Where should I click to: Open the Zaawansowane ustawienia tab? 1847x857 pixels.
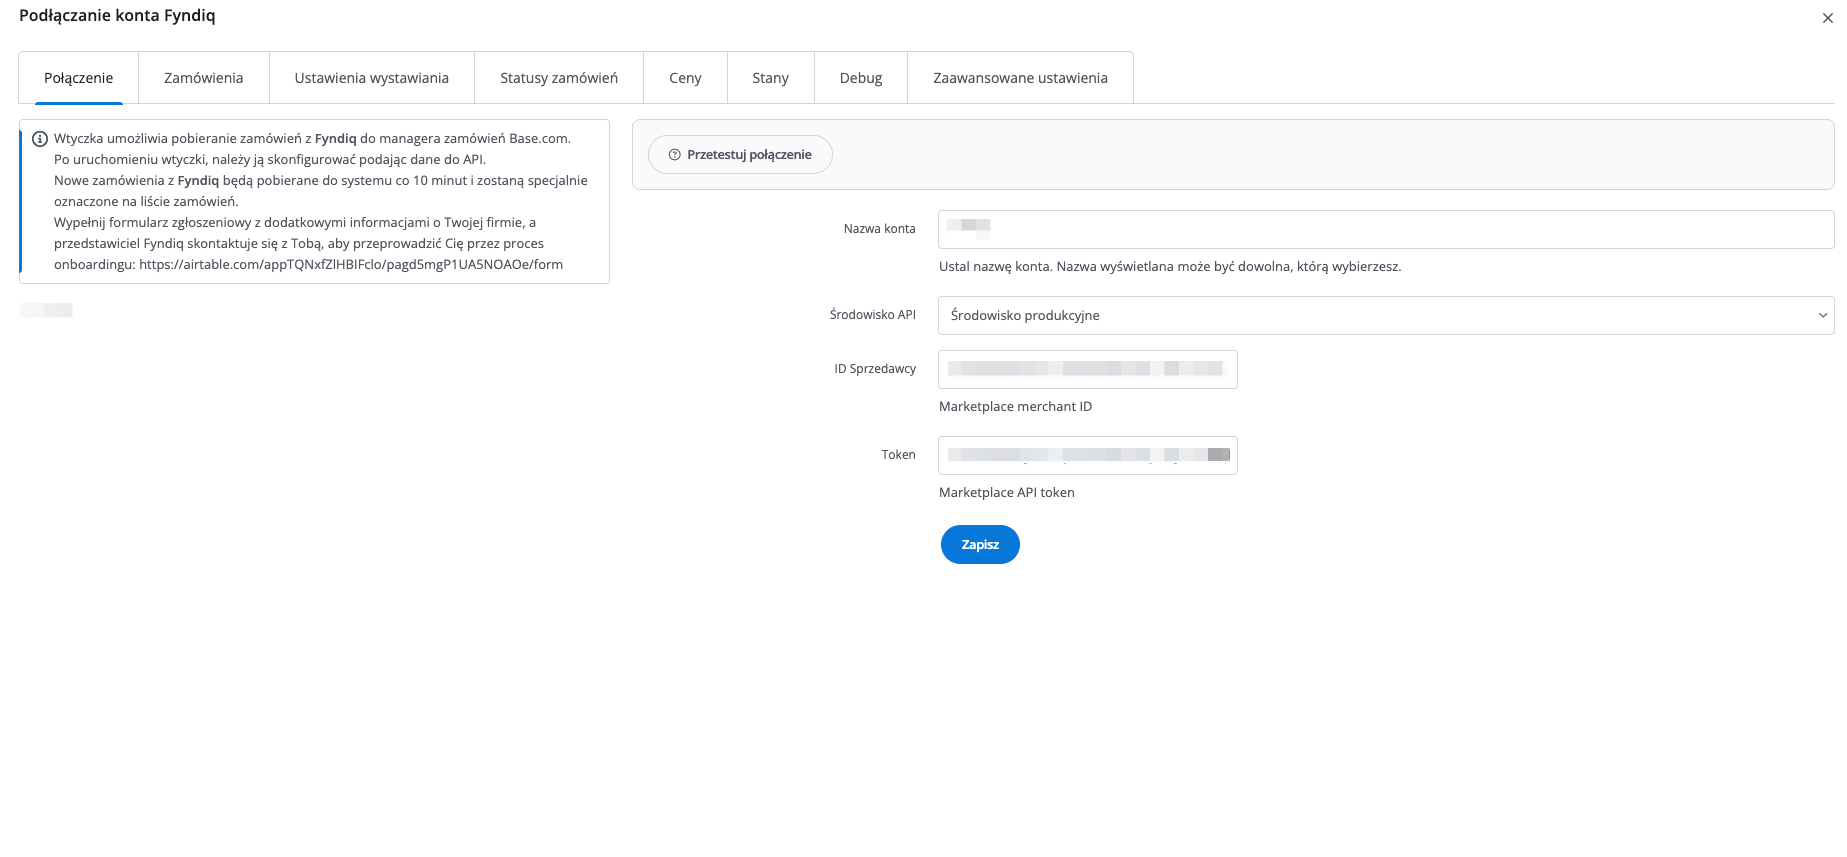[x=1020, y=78]
